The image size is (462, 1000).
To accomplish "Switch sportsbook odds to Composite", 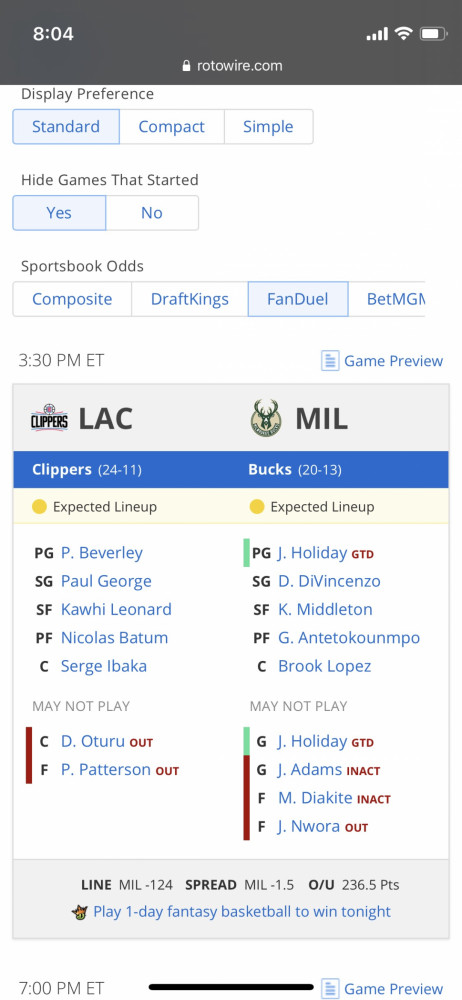I will click(x=72, y=299).
